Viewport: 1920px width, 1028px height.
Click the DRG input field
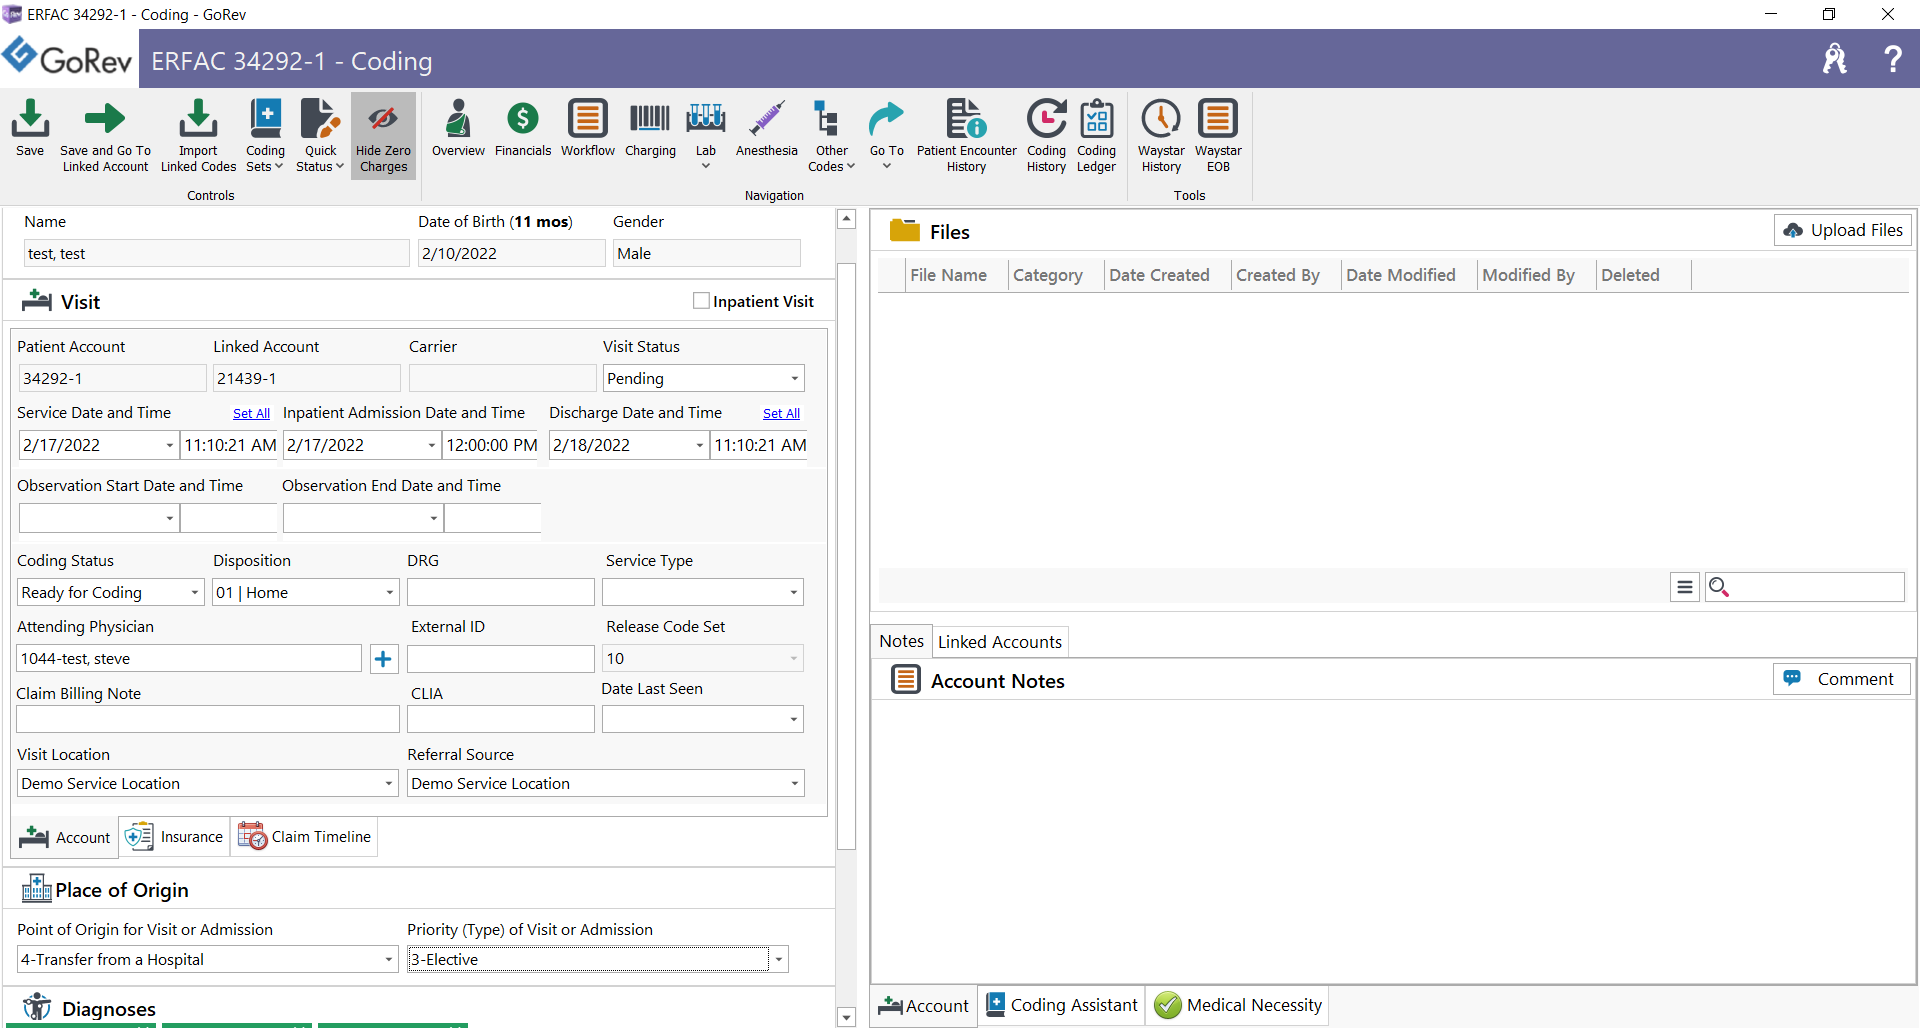pos(500,592)
